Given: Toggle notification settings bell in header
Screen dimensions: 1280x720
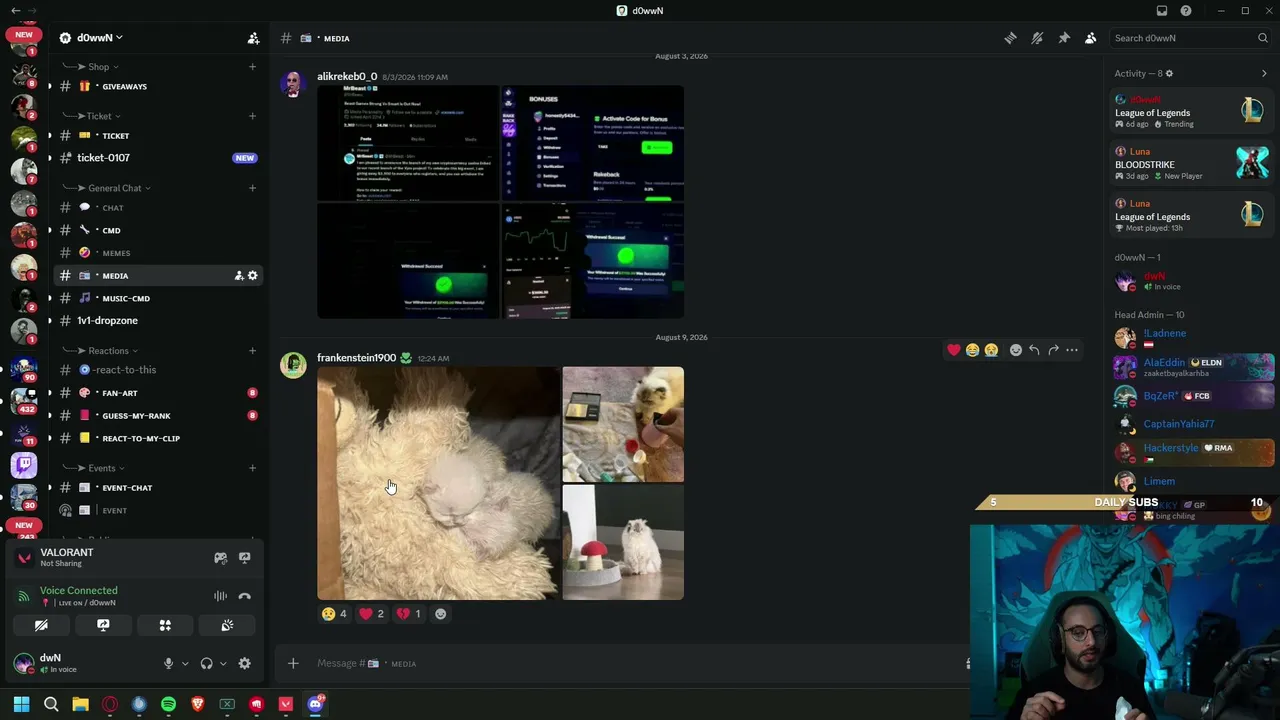Looking at the screenshot, I should click(x=1037, y=38).
